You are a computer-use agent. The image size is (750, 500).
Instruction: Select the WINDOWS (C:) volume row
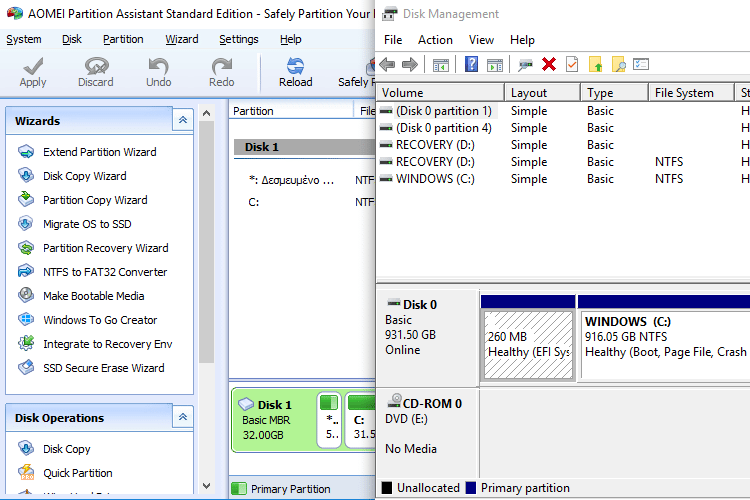[x=562, y=178]
